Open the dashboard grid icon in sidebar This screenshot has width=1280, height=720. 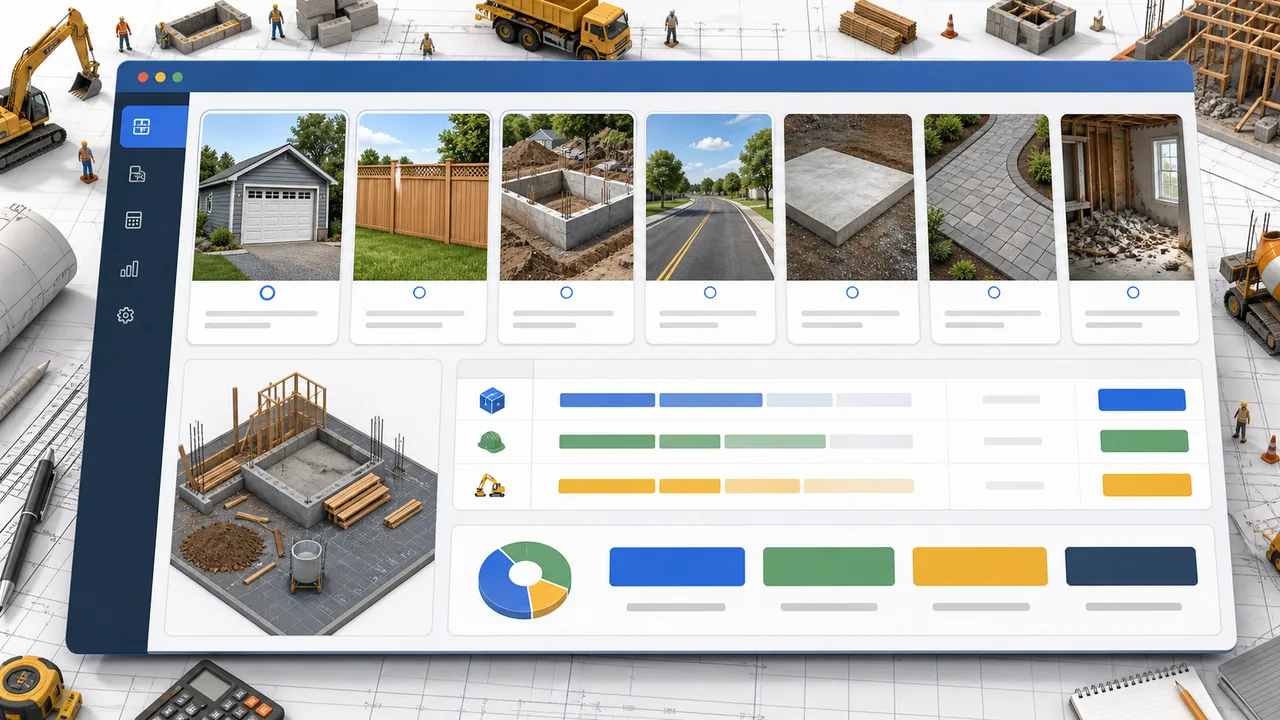[x=141, y=127]
